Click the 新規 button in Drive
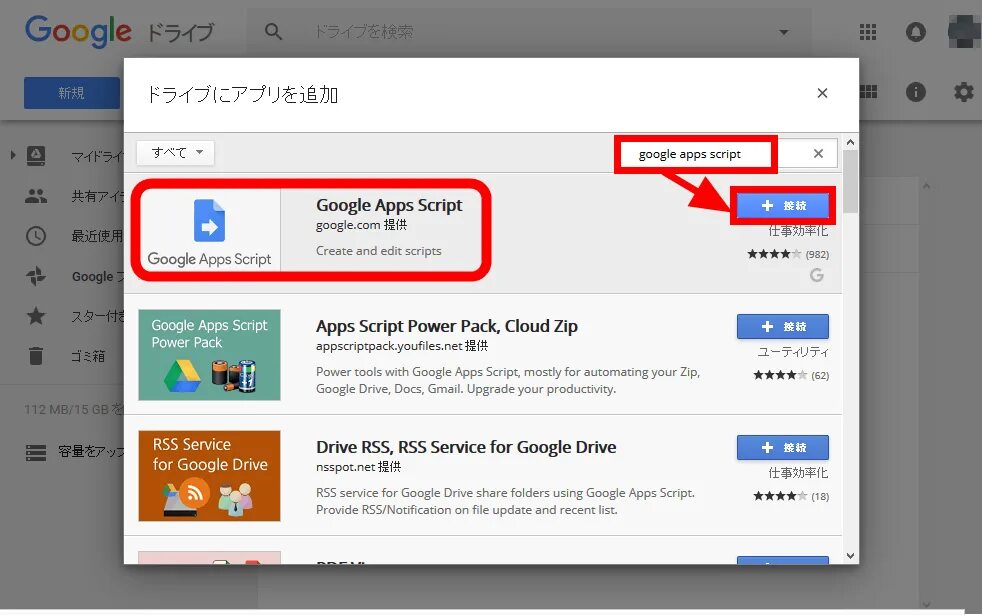The height and width of the screenshot is (615, 982). click(72, 93)
